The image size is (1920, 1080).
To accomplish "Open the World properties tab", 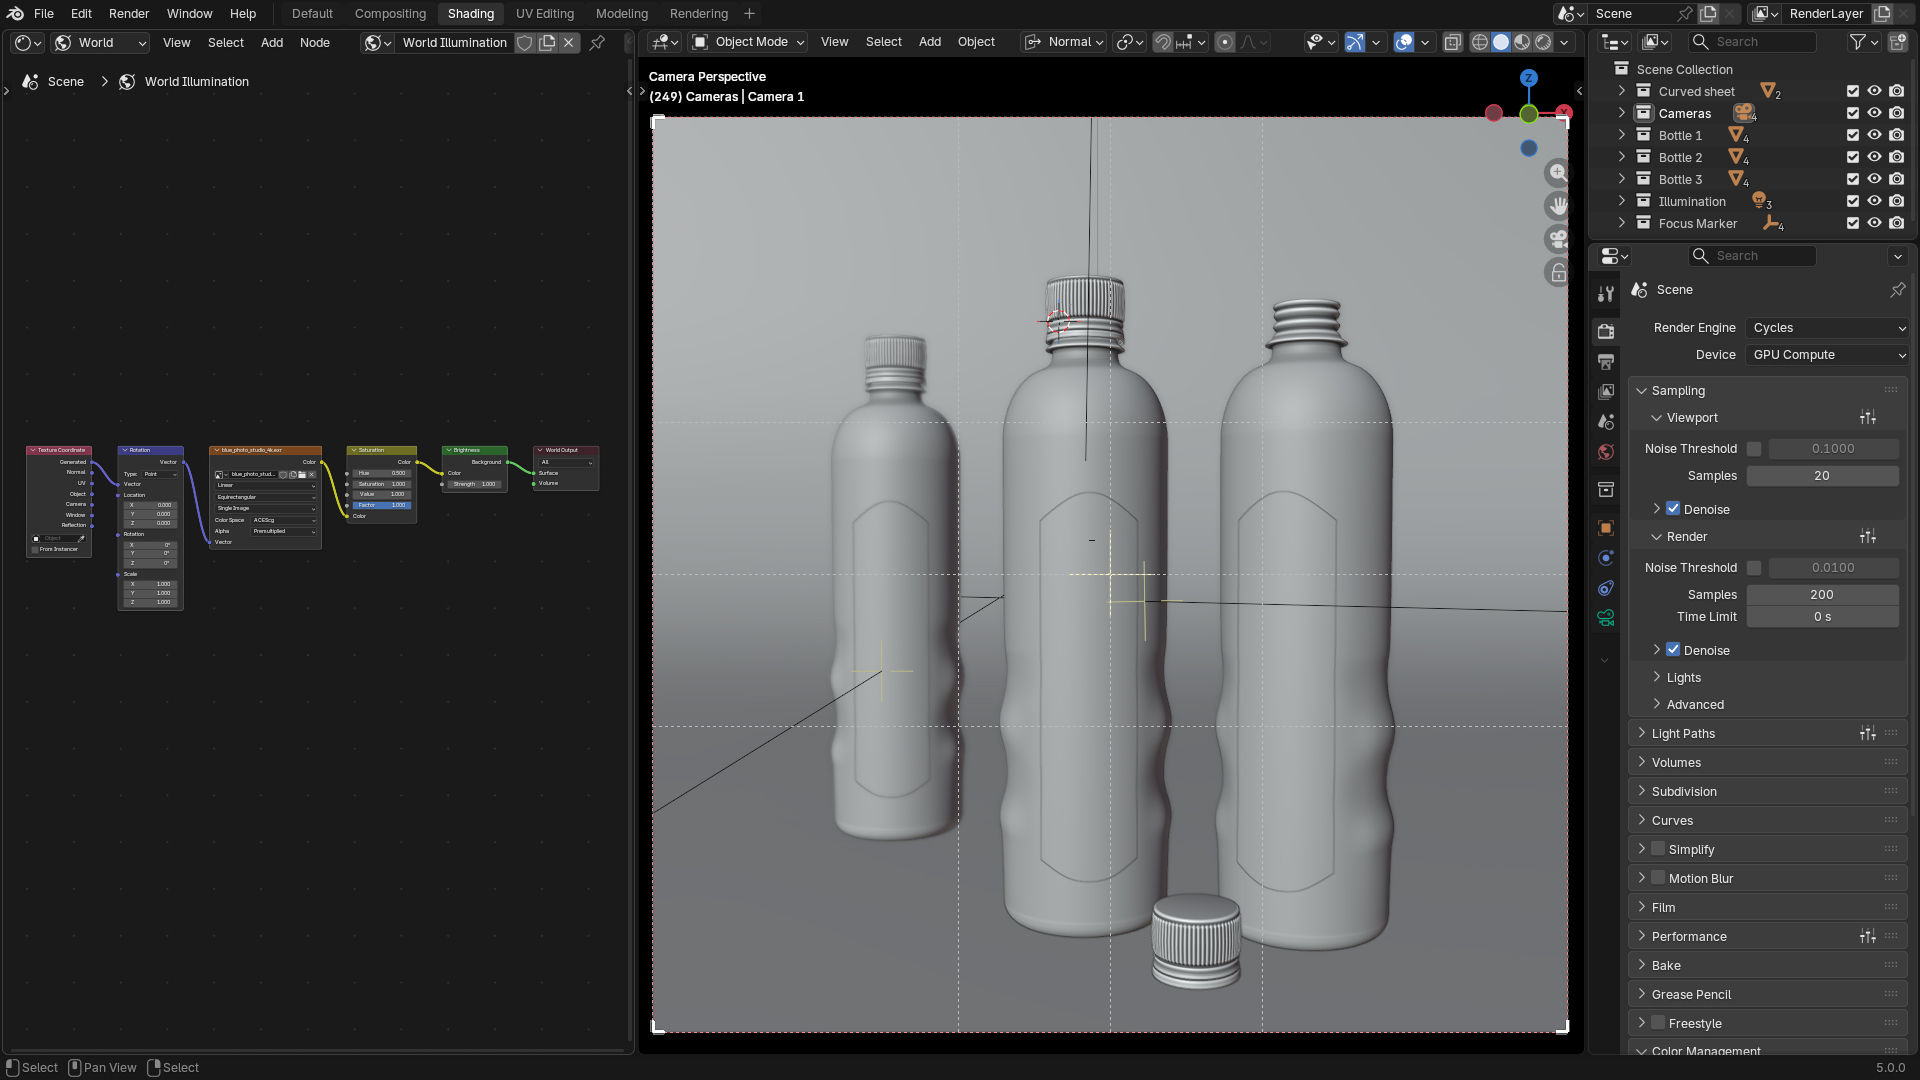I will 1606,452.
